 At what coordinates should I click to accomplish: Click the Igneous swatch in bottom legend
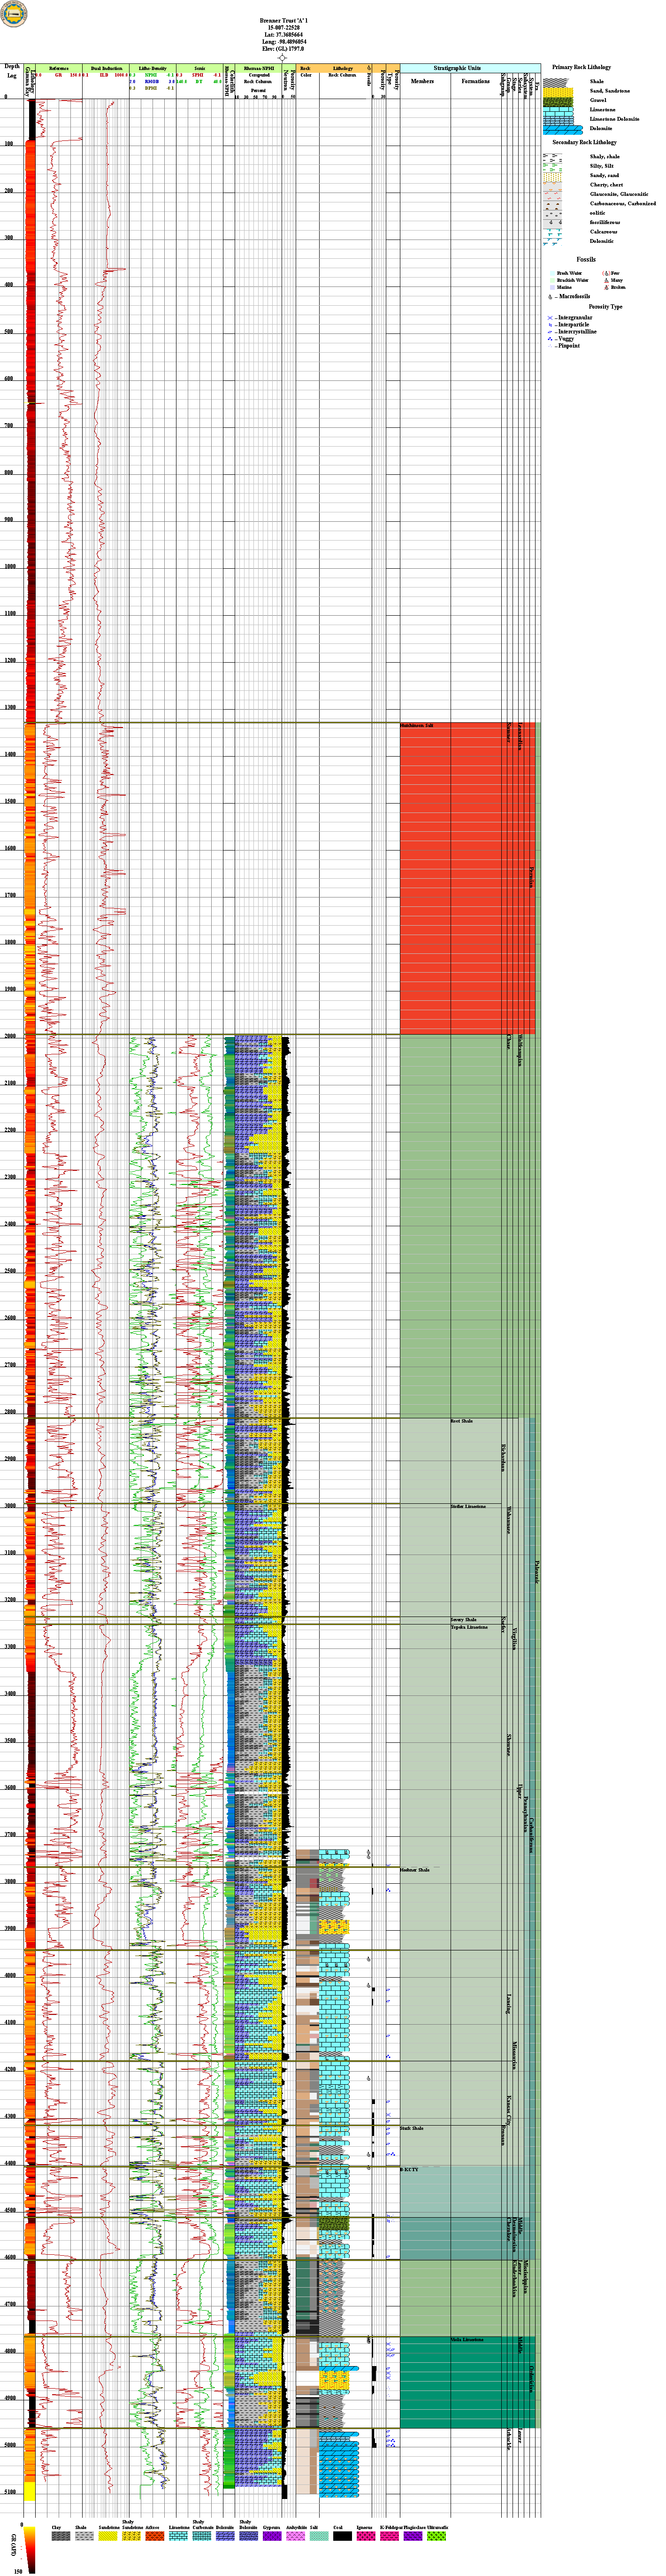coord(365,2536)
